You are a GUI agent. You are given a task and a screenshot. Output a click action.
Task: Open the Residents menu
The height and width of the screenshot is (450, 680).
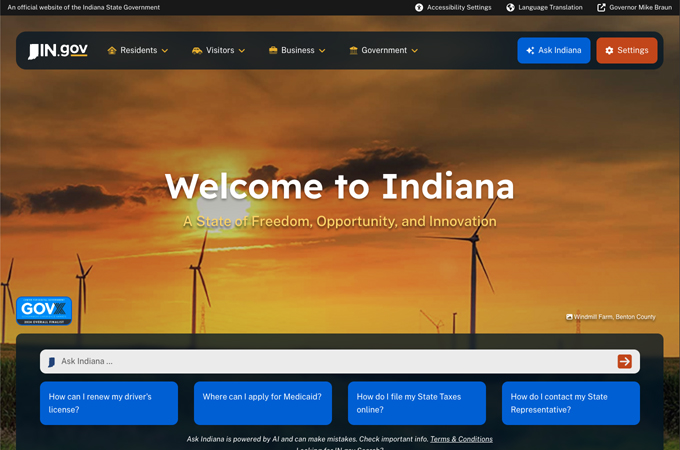click(x=137, y=50)
